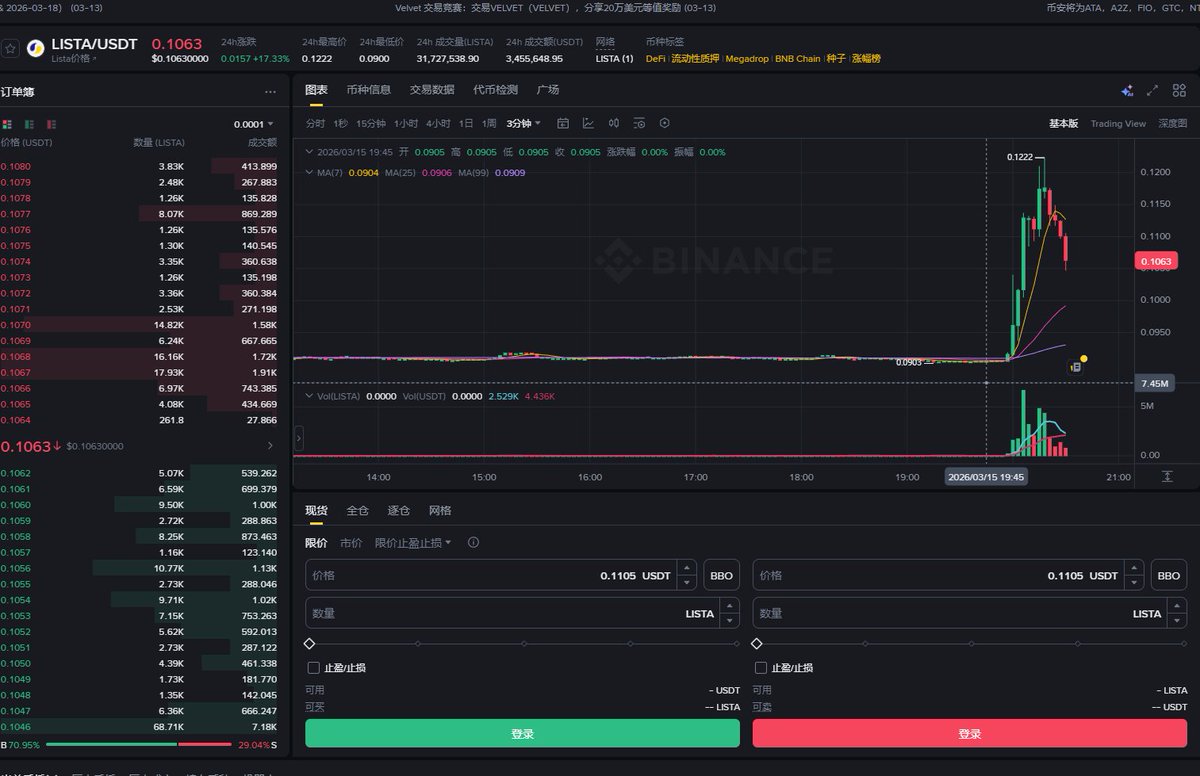Switch to the 币种信息 tab
The width and height of the screenshot is (1200, 776).
368,89
